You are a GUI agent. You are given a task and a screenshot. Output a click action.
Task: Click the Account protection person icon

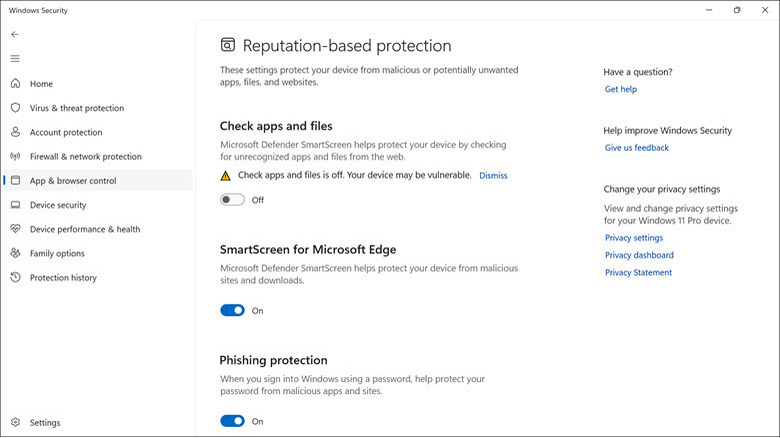16,132
